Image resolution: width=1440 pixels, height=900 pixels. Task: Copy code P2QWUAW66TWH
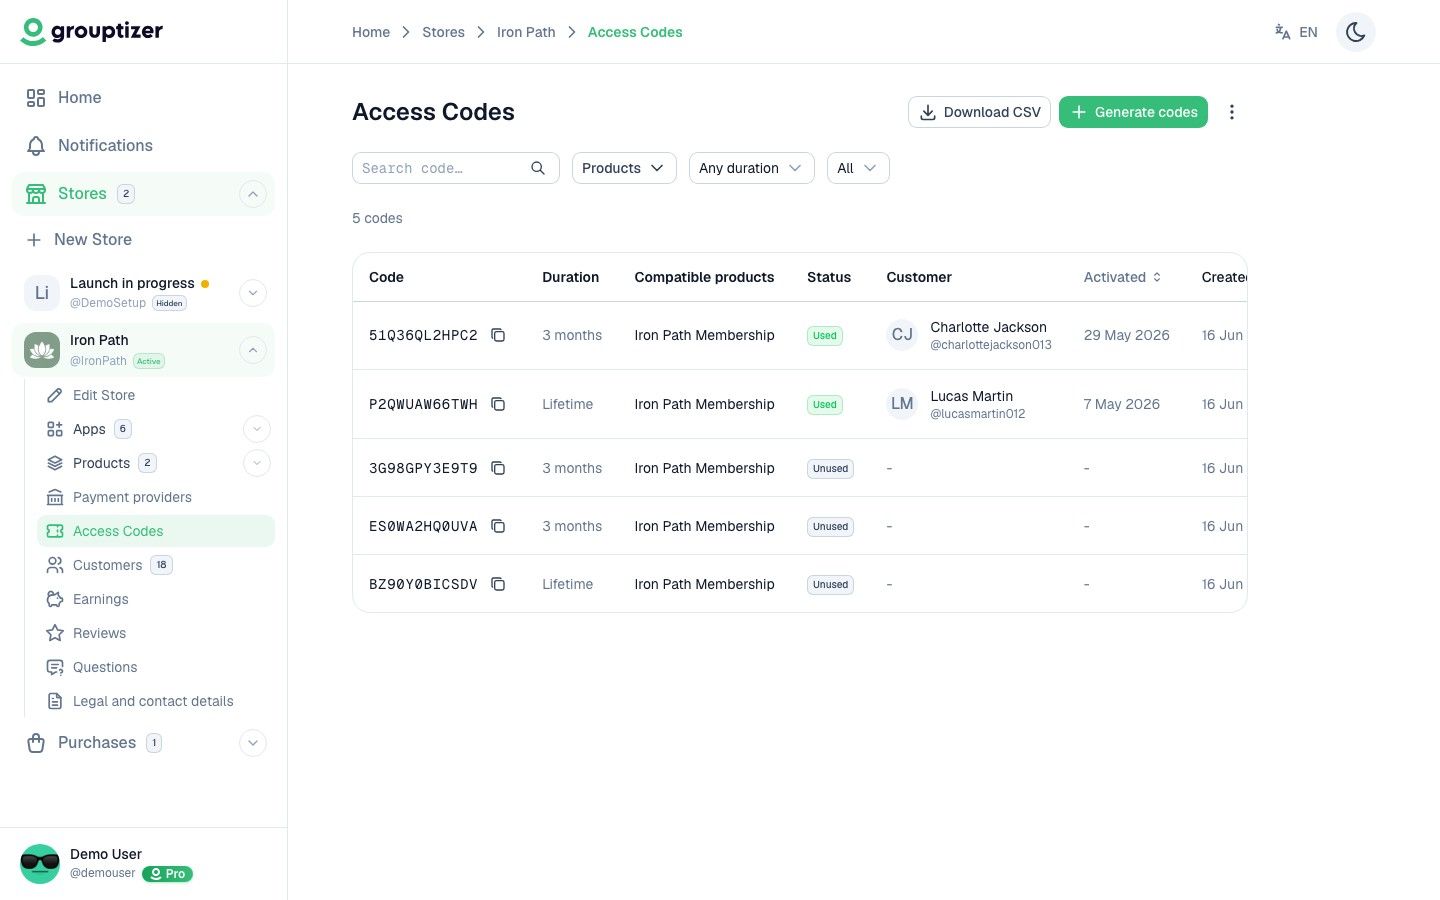coord(498,404)
